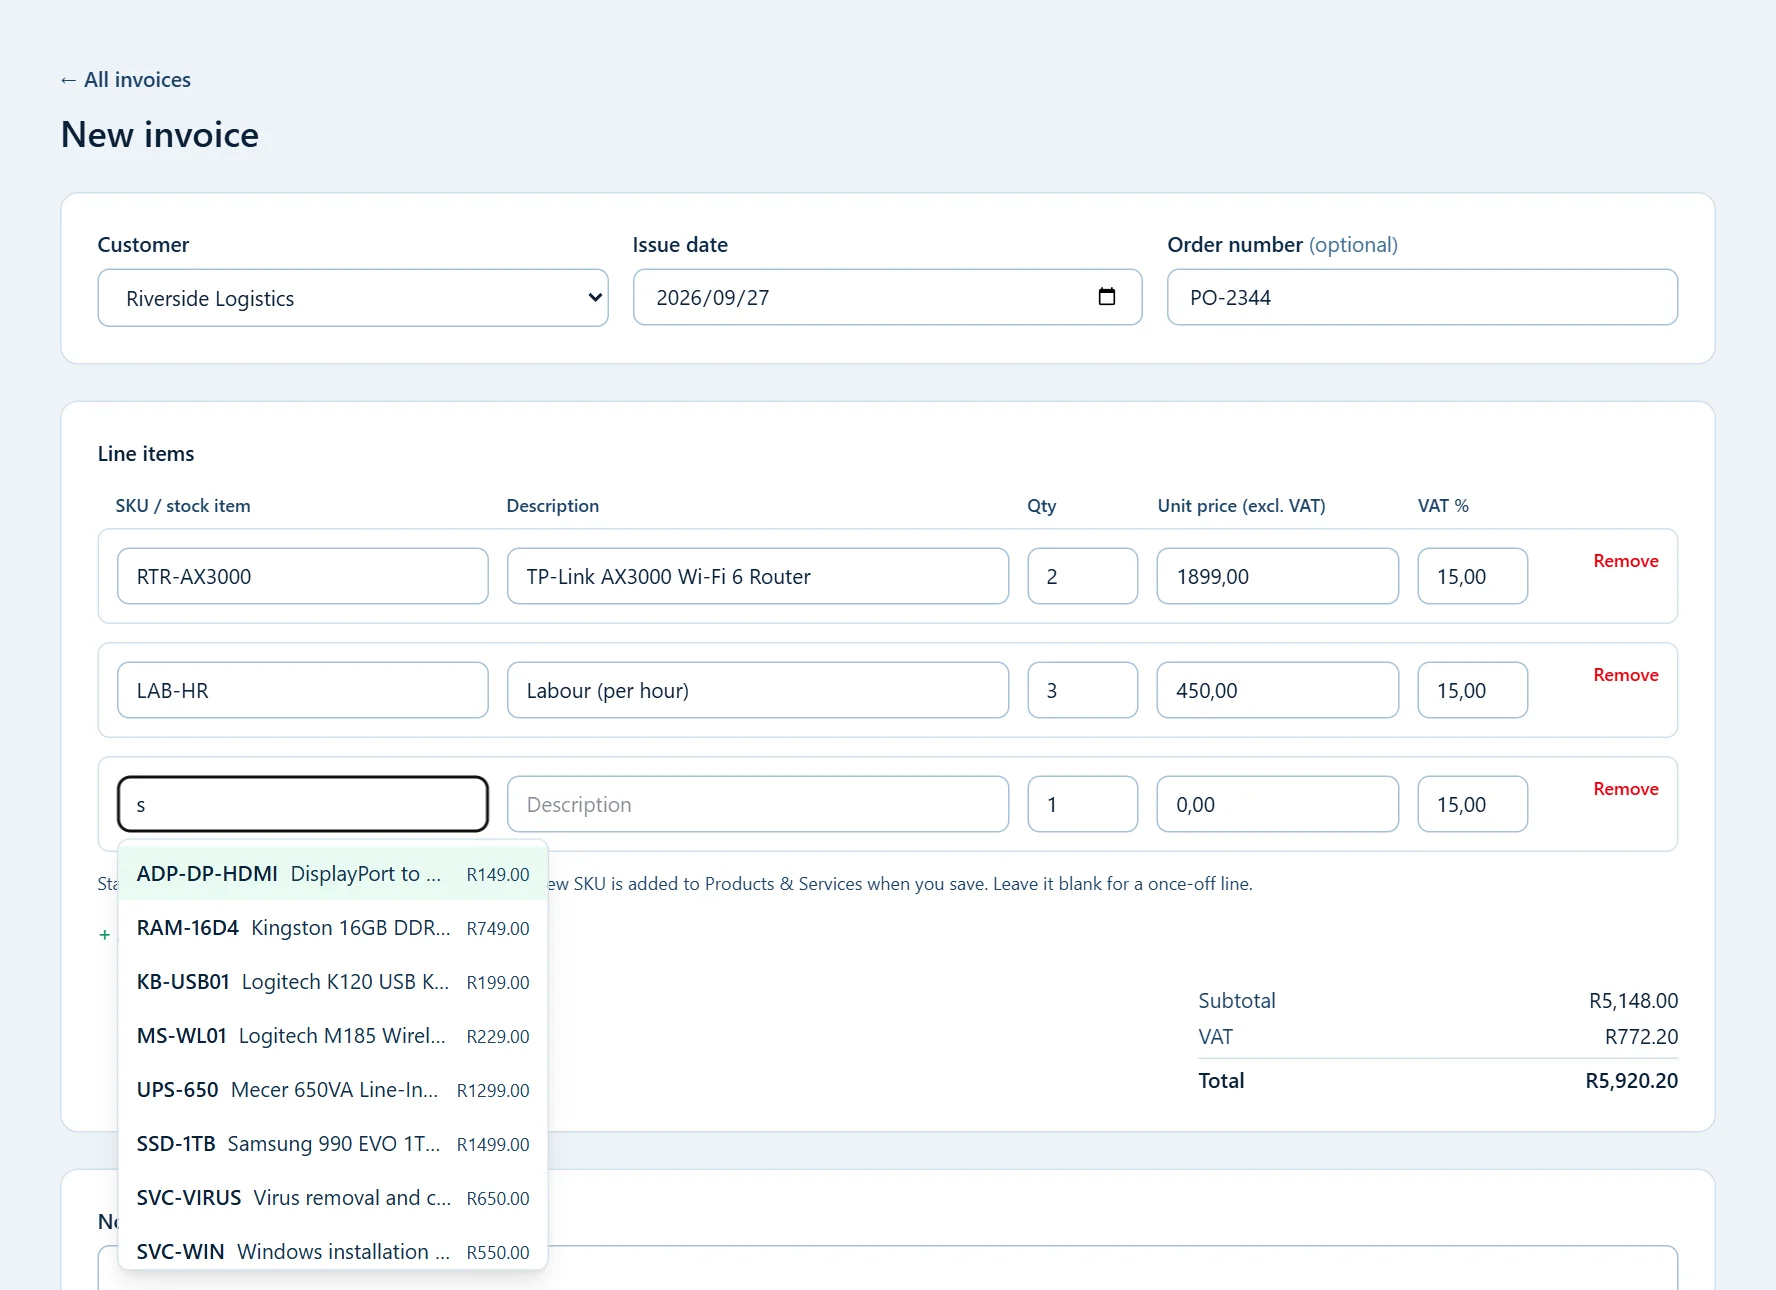
Task: Click unit price field showing 1899,00
Action: [x=1278, y=576]
